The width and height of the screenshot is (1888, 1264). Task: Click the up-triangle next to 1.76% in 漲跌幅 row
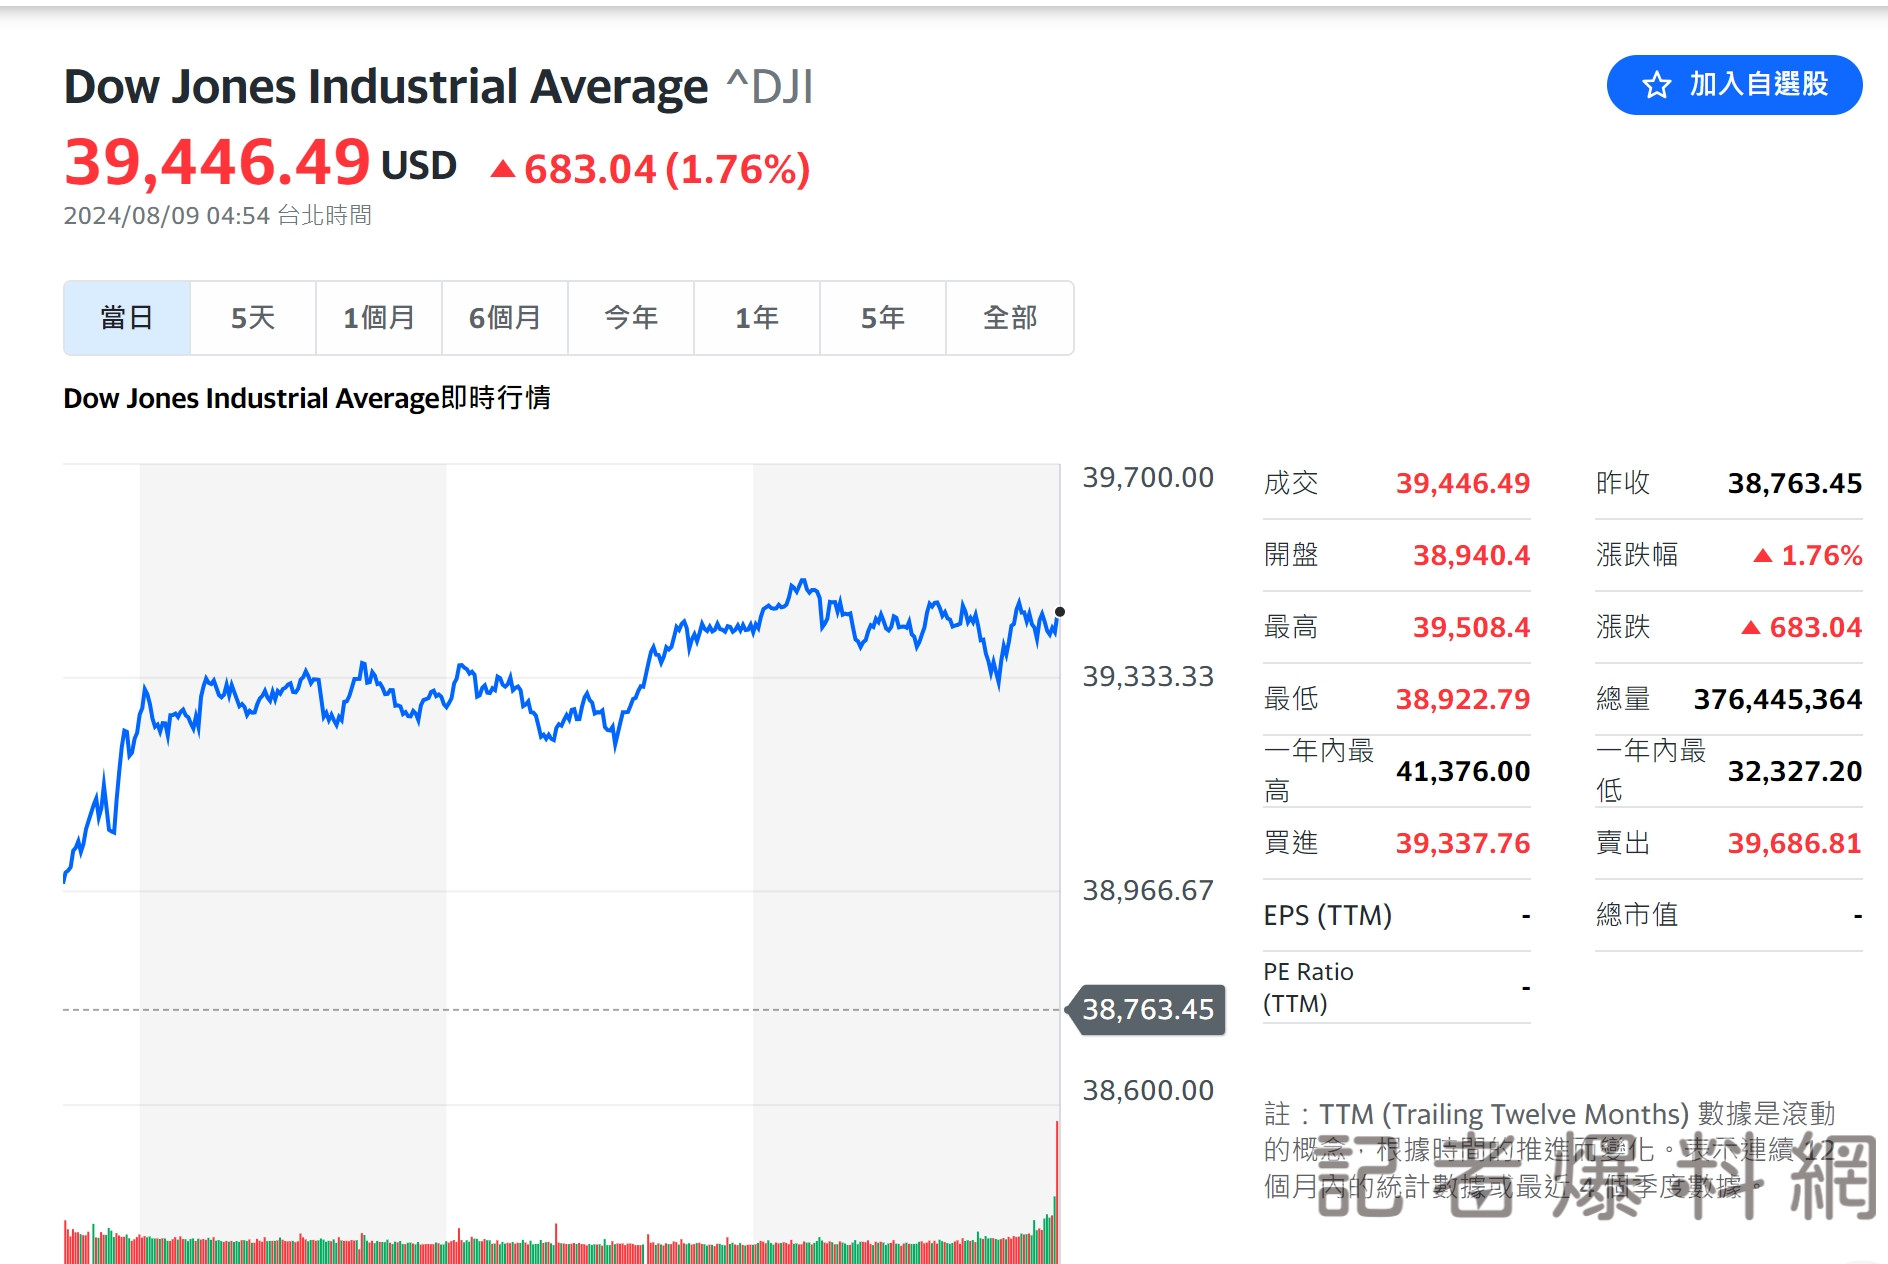pos(1763,555)
